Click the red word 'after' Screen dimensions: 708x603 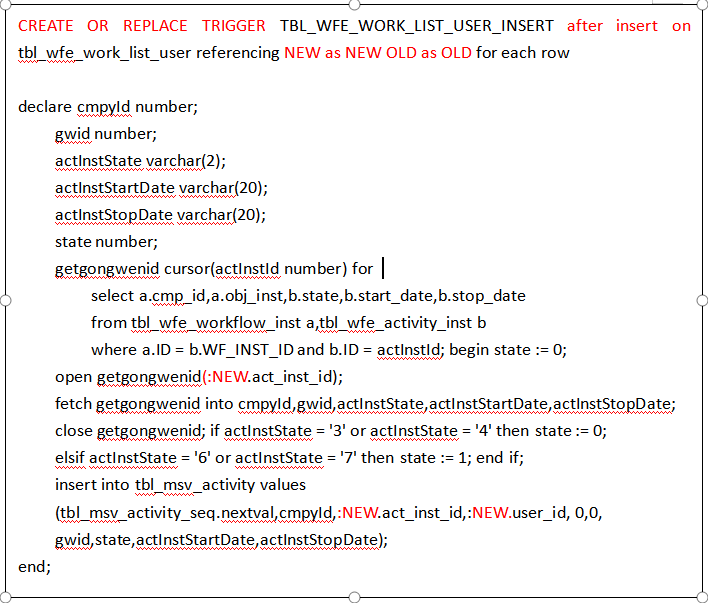coord(585,26)
